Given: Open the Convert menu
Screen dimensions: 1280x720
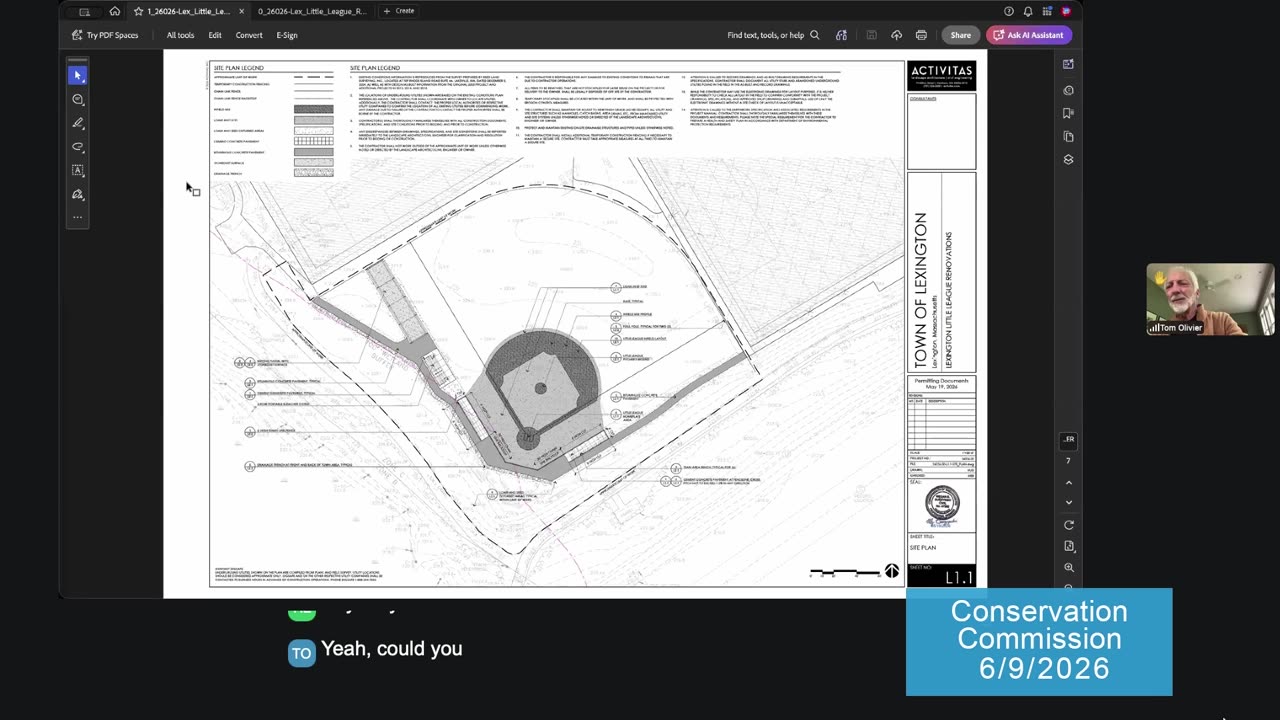Looking at the screenshot, I should [249, 35].
